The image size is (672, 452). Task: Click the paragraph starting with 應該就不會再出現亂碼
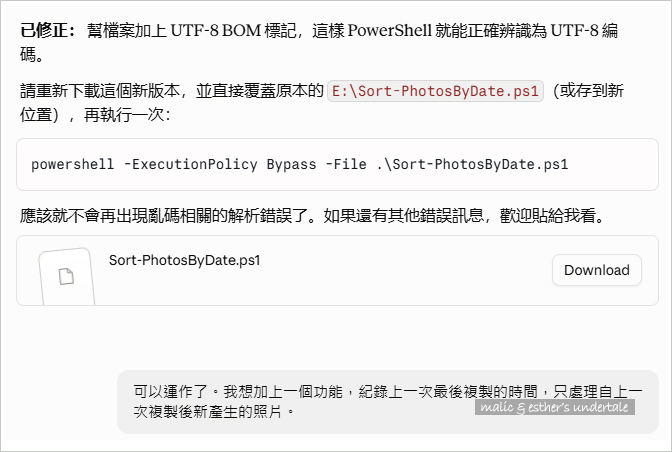point(312,216)
